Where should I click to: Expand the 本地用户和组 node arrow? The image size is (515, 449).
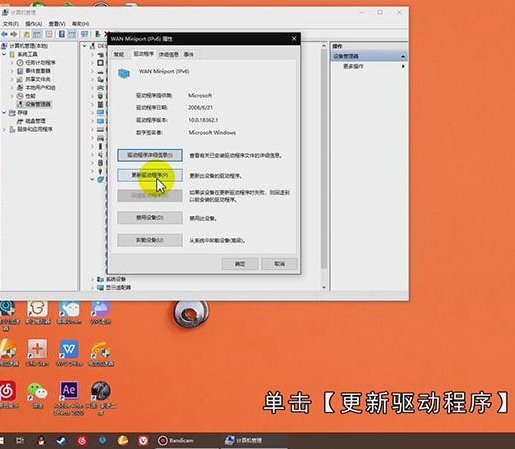[x=12, y=88]
